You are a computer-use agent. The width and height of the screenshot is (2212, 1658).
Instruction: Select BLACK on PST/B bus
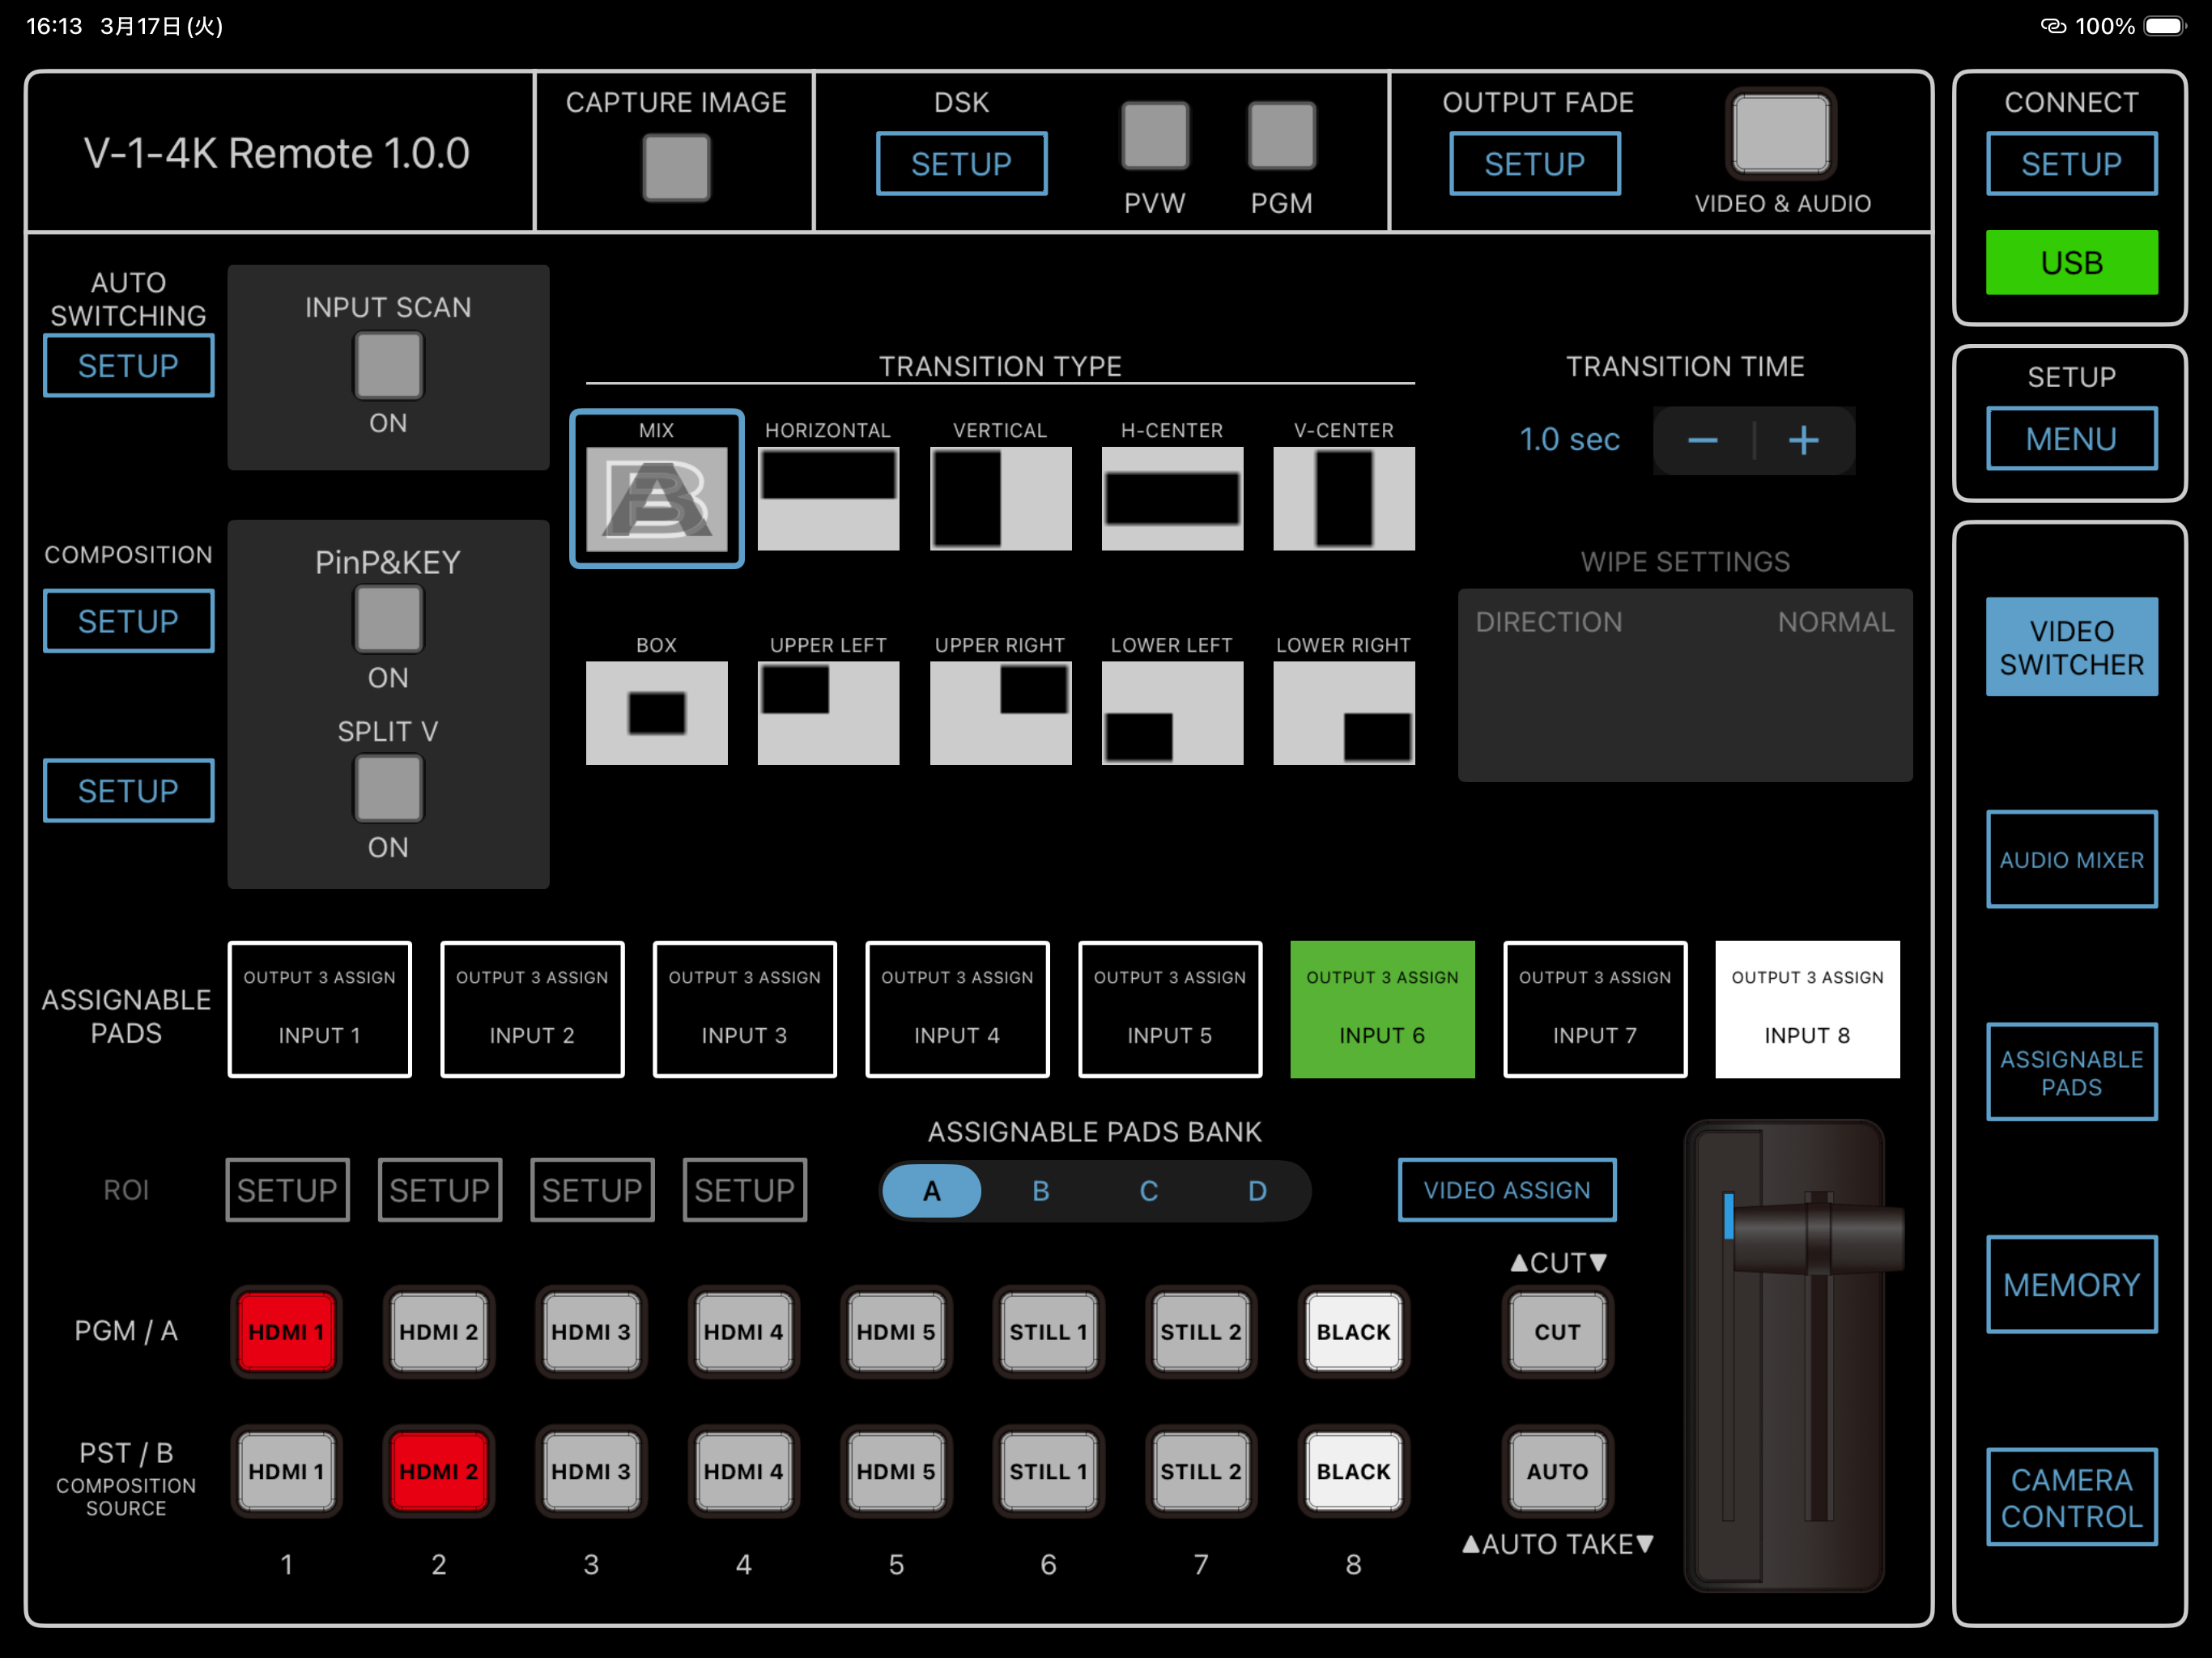[1353, 1471]
